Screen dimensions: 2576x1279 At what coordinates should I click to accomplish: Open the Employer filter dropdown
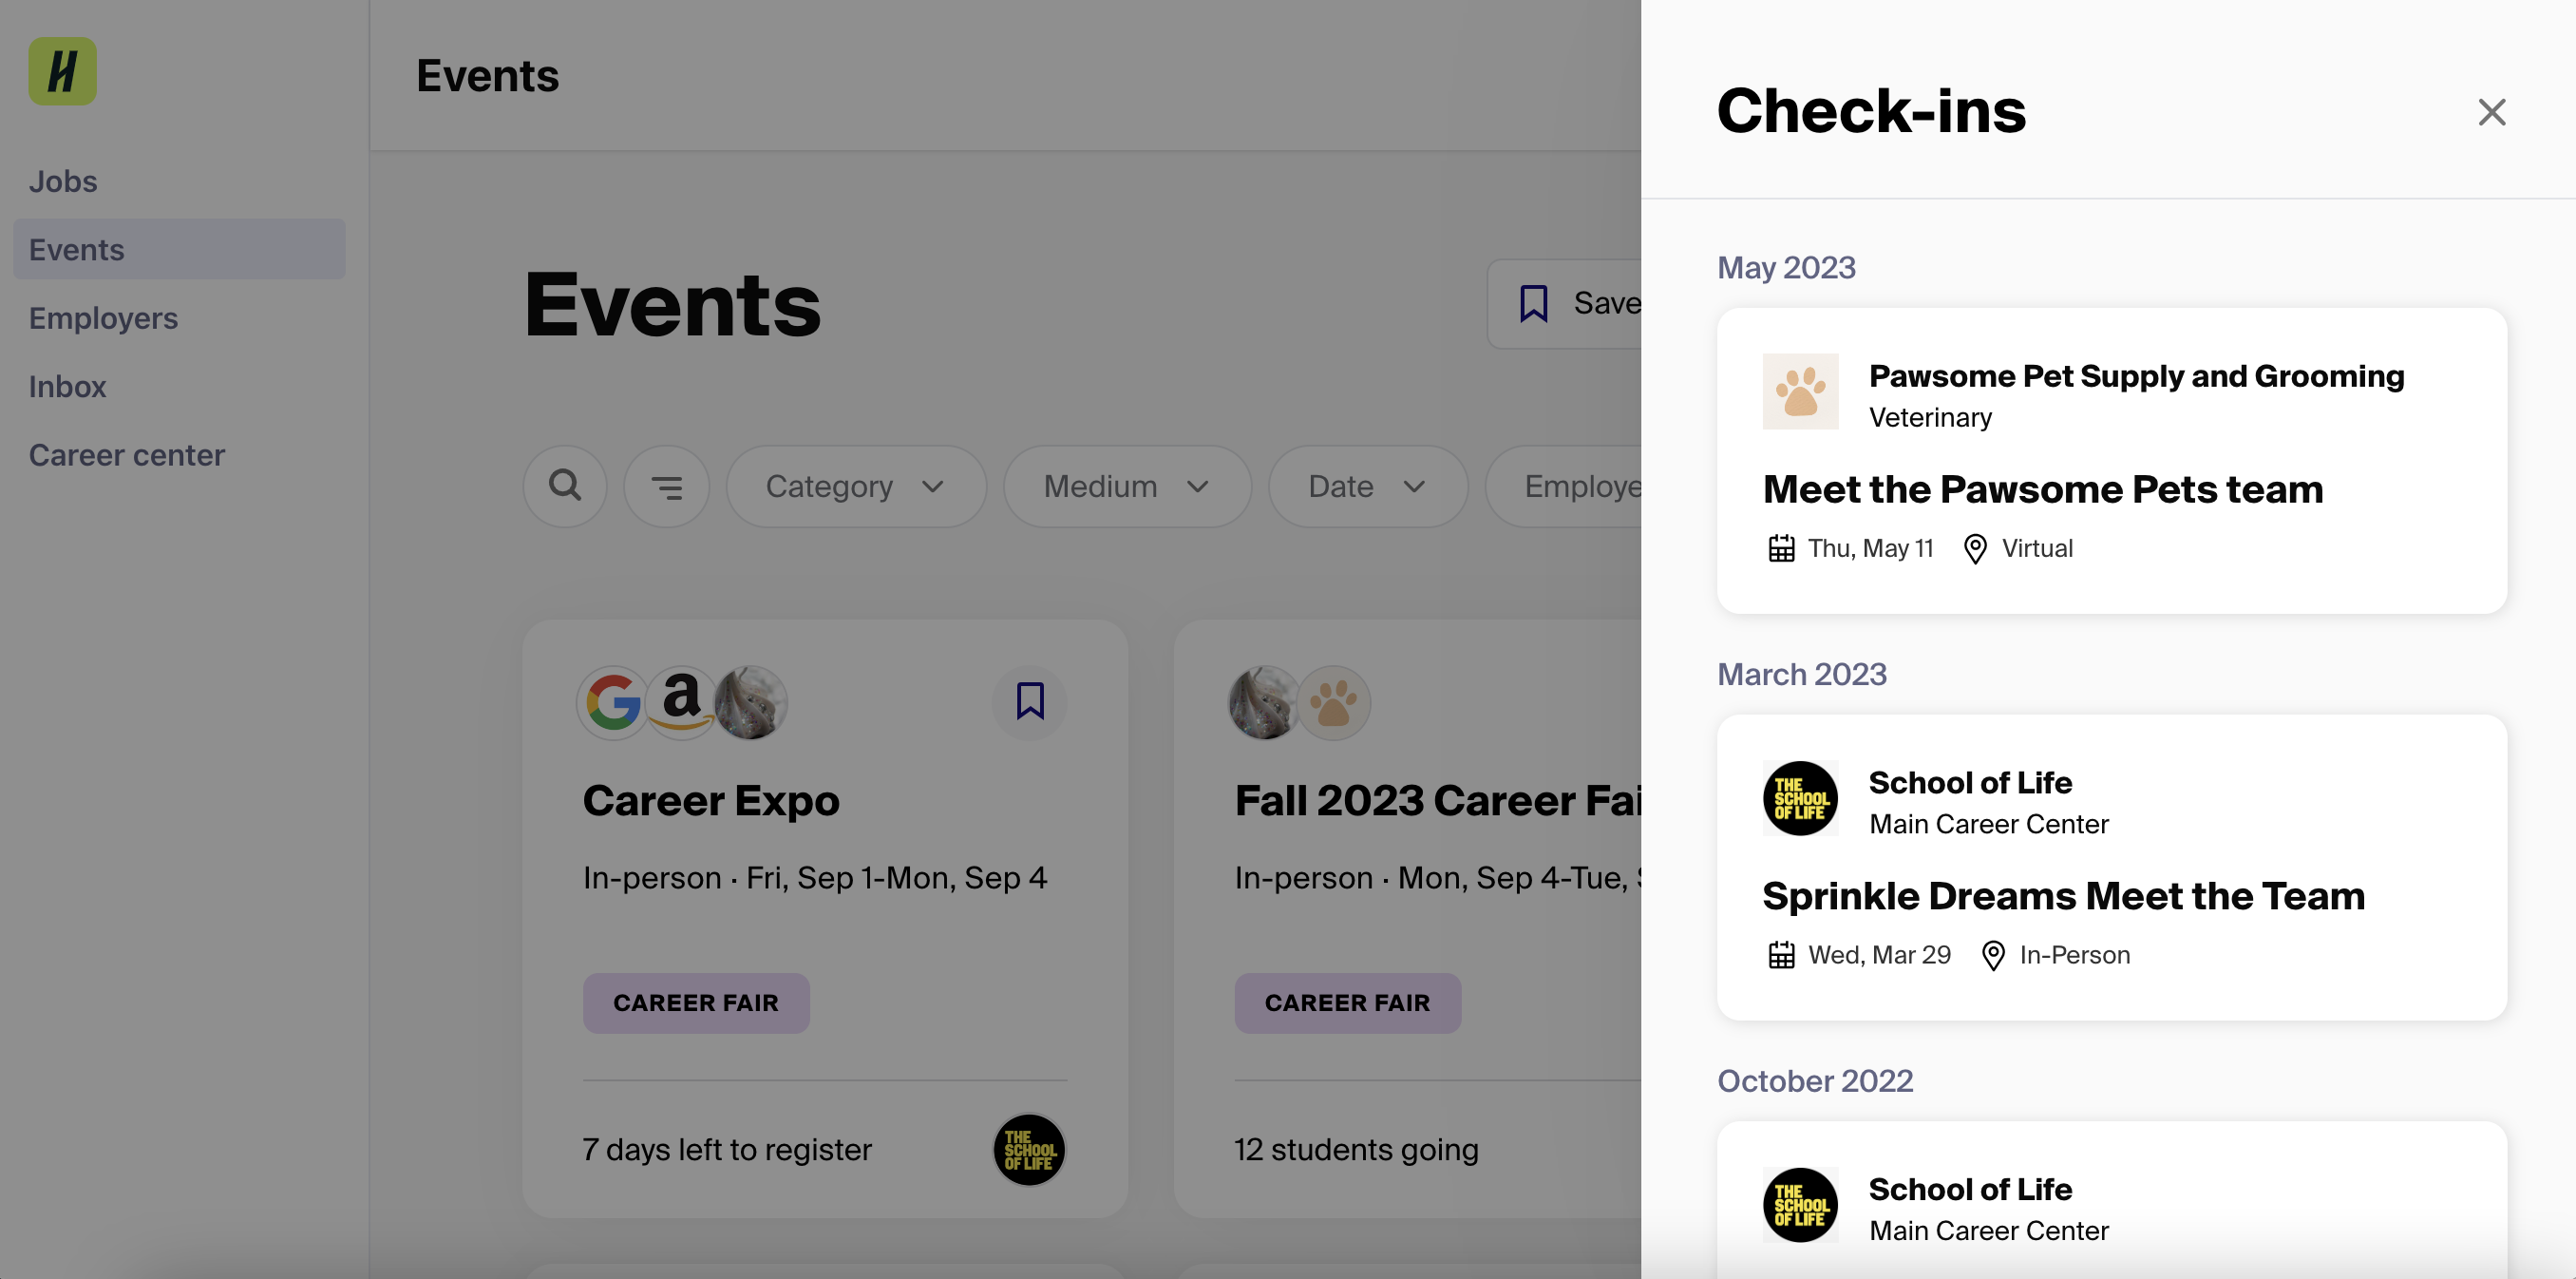[1564, 486]
